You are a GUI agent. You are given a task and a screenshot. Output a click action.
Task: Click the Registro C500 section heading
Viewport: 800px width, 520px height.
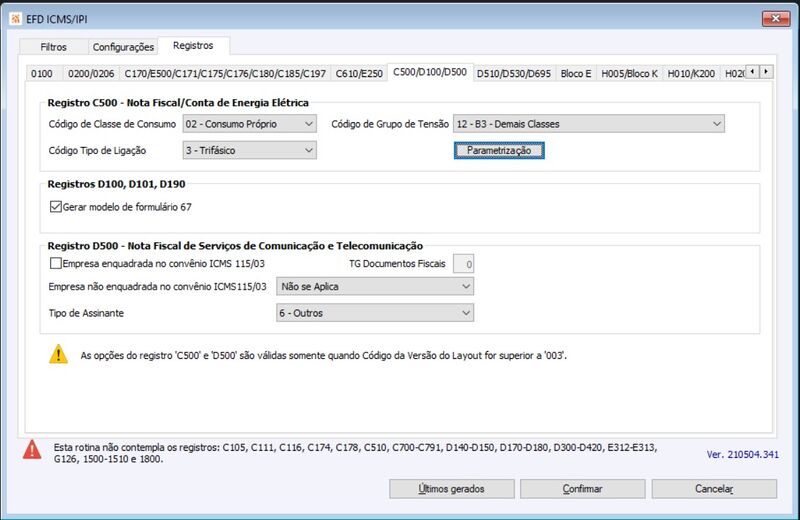click(178, 103)
